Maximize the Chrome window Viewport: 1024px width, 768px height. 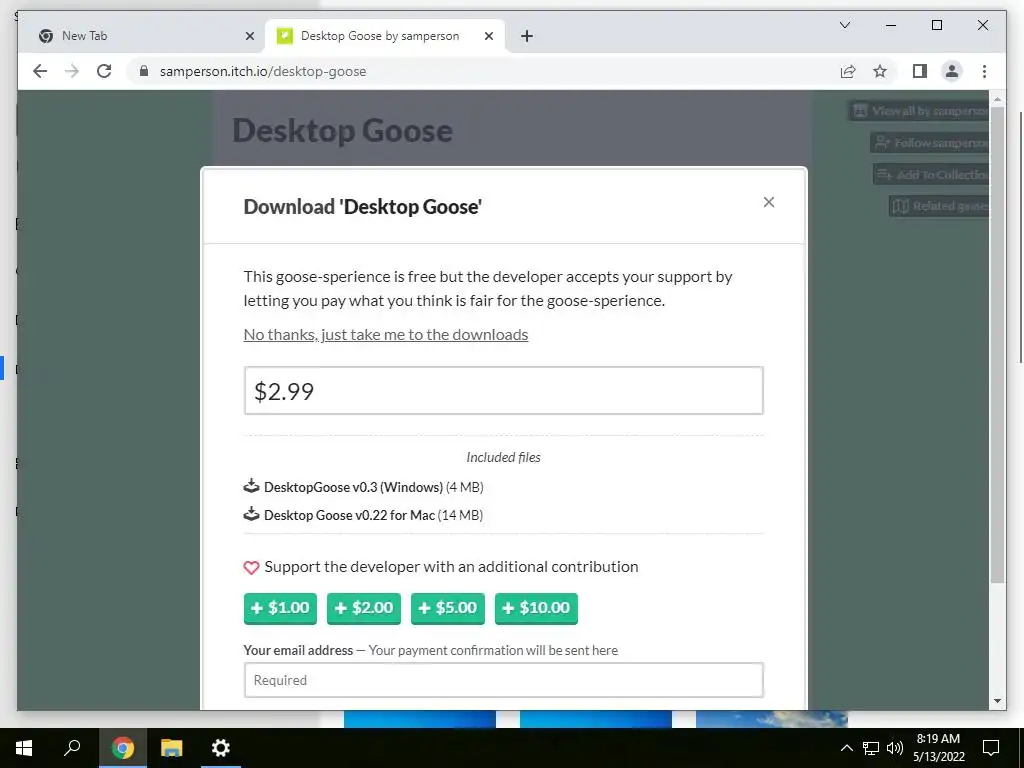click(x=936, y=25)
